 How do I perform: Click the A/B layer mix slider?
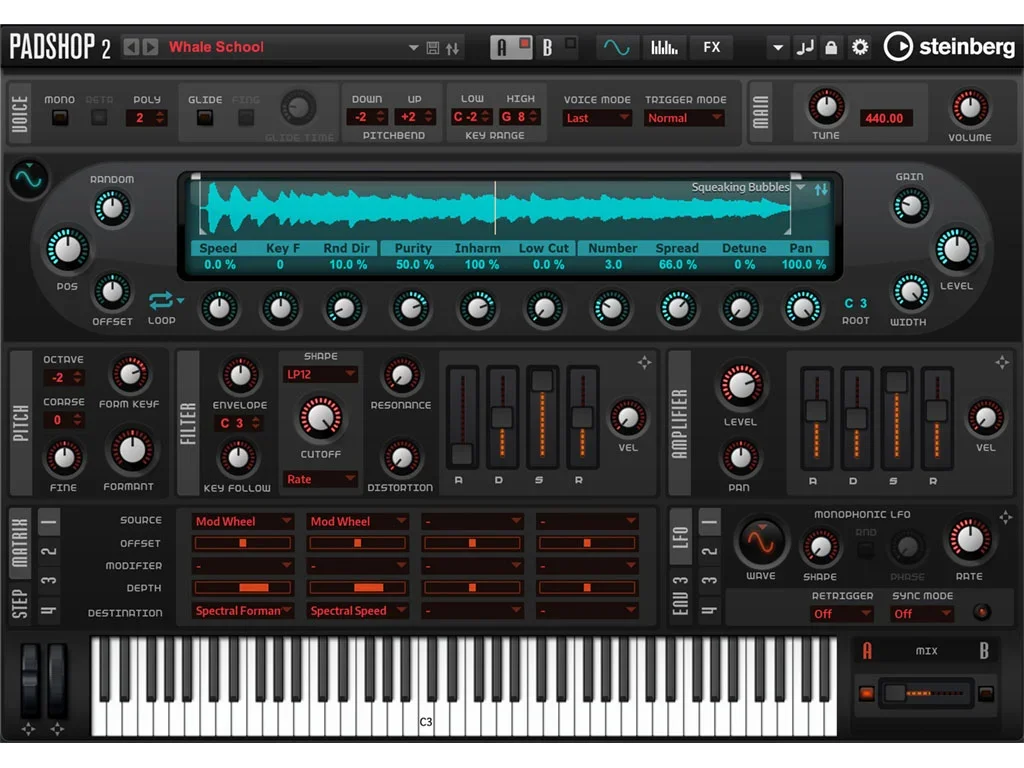coord(925,693)
